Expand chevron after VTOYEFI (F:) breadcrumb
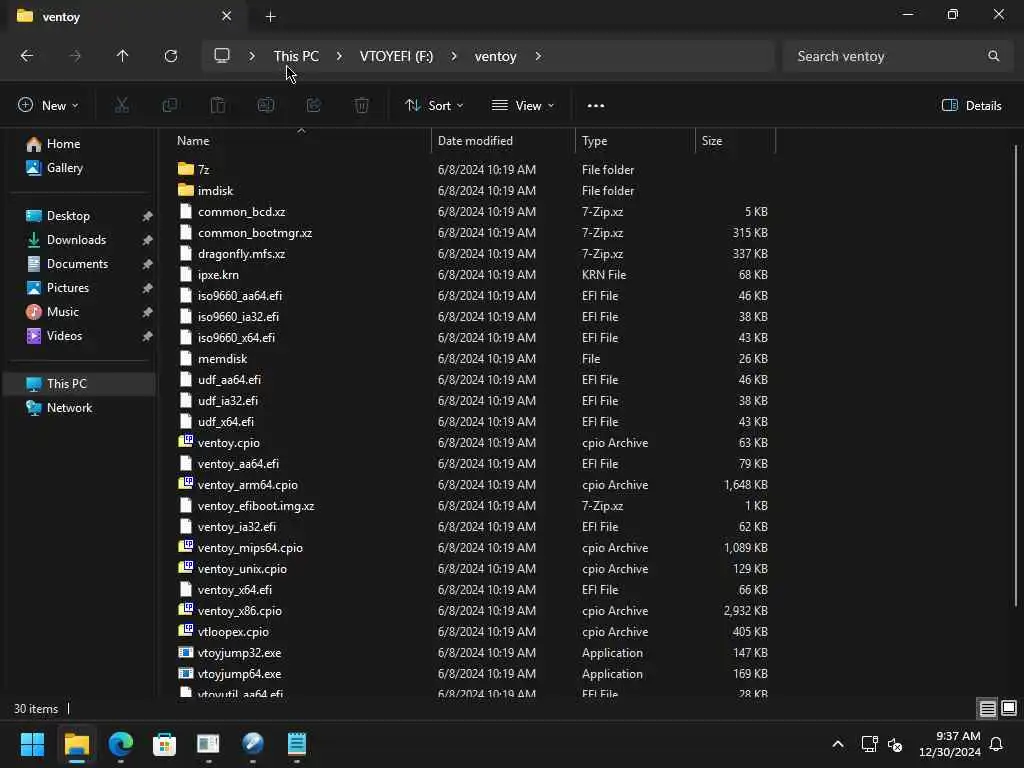The image size is (1024, 768). point(454,56)
